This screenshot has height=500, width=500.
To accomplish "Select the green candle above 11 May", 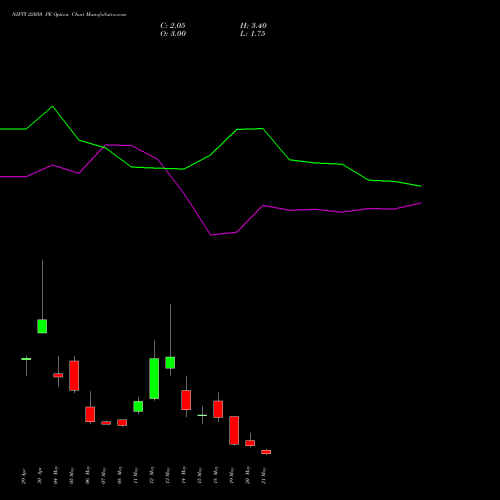I will [x=138, y=406].
